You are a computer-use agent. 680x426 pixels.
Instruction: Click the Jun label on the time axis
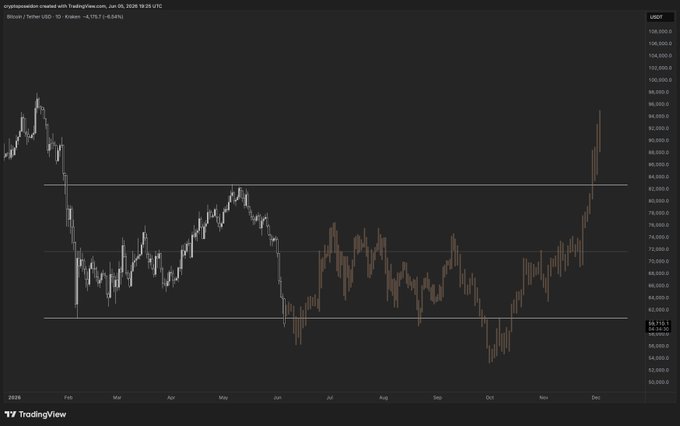click(x=277, y=397)
